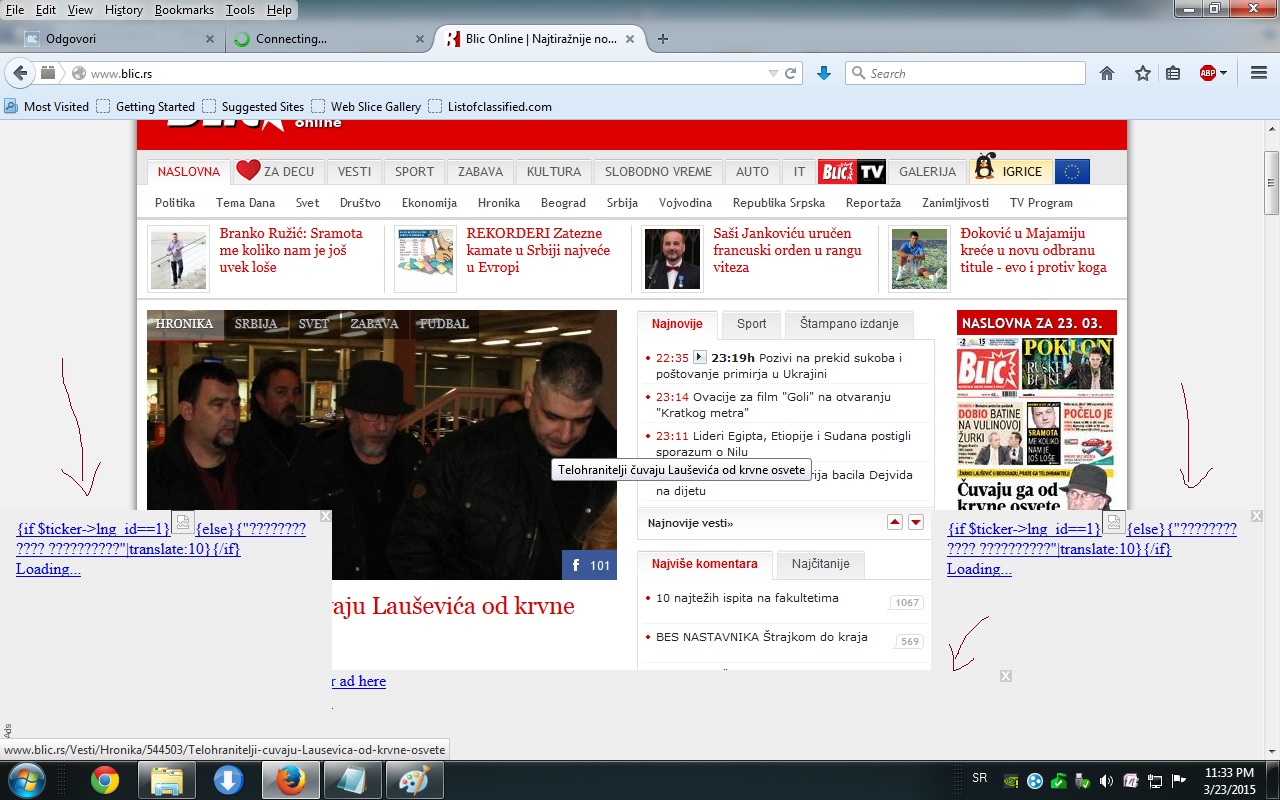1280x800 pixels.
Task: Click the Najnovije vesti link
Action: point(690,523)
